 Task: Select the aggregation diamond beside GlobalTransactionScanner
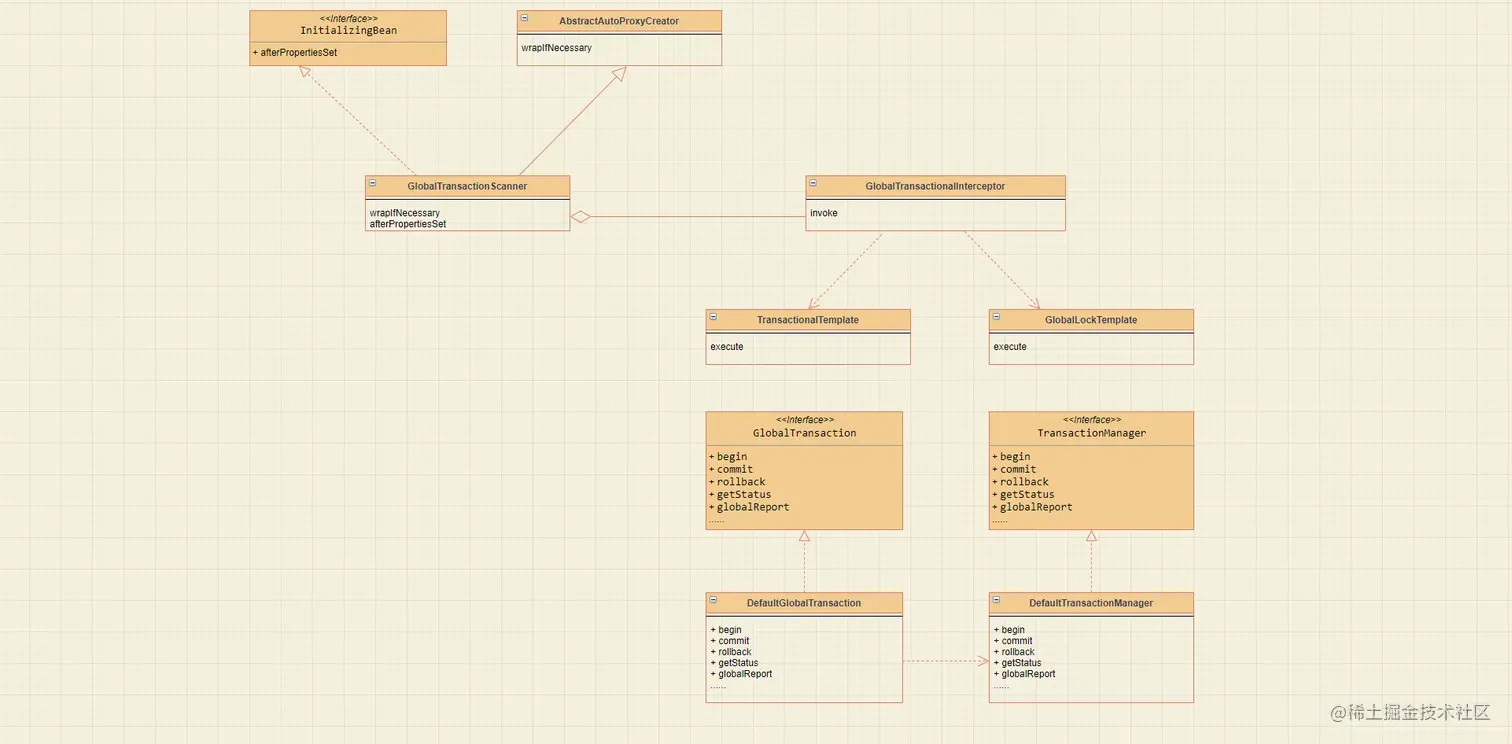[581, 217]
